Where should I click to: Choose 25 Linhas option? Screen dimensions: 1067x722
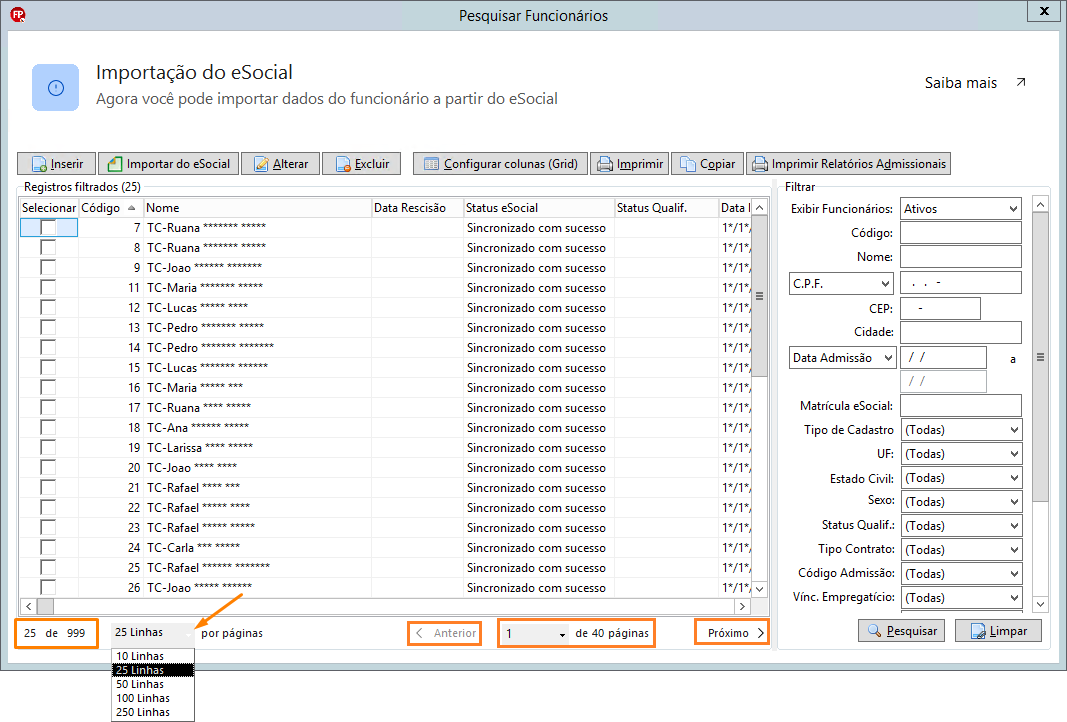coord(153,670)
